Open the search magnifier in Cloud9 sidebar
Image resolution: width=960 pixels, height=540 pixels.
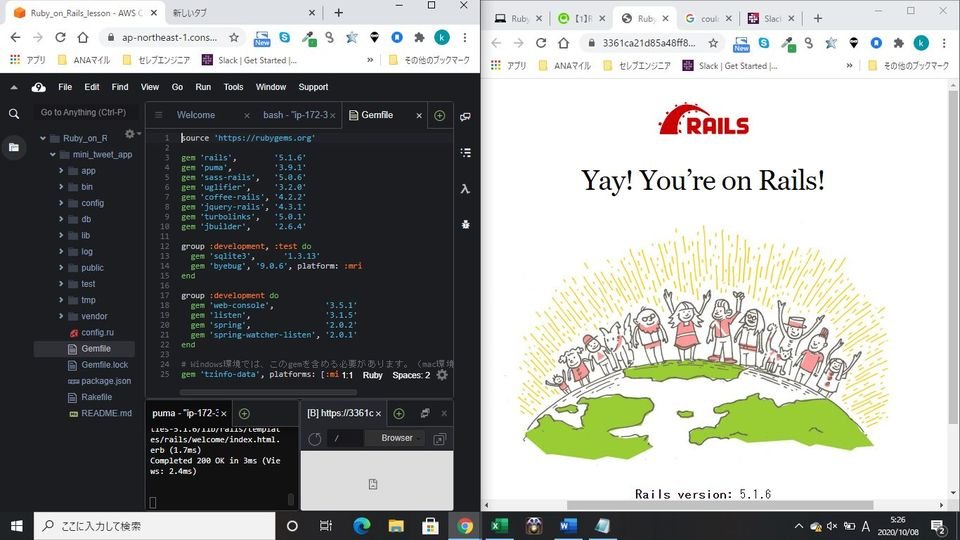coord(14,114)
